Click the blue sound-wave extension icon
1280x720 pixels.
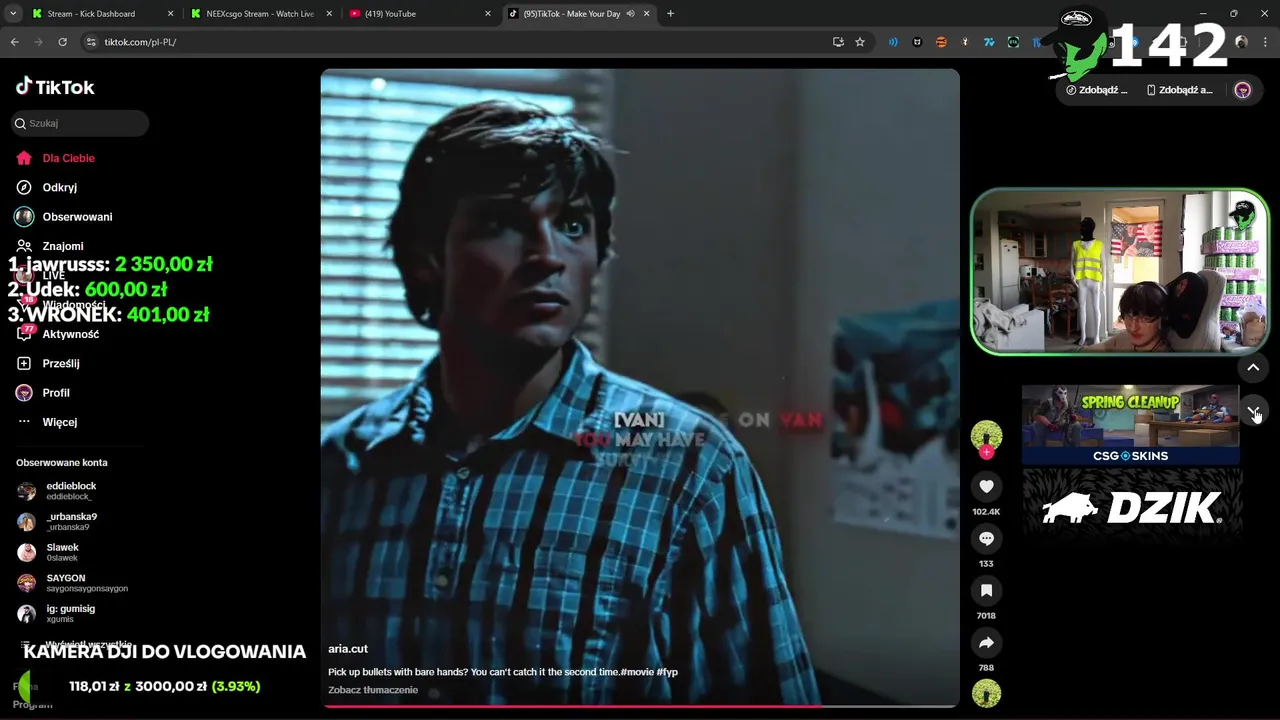click(893, 42)
